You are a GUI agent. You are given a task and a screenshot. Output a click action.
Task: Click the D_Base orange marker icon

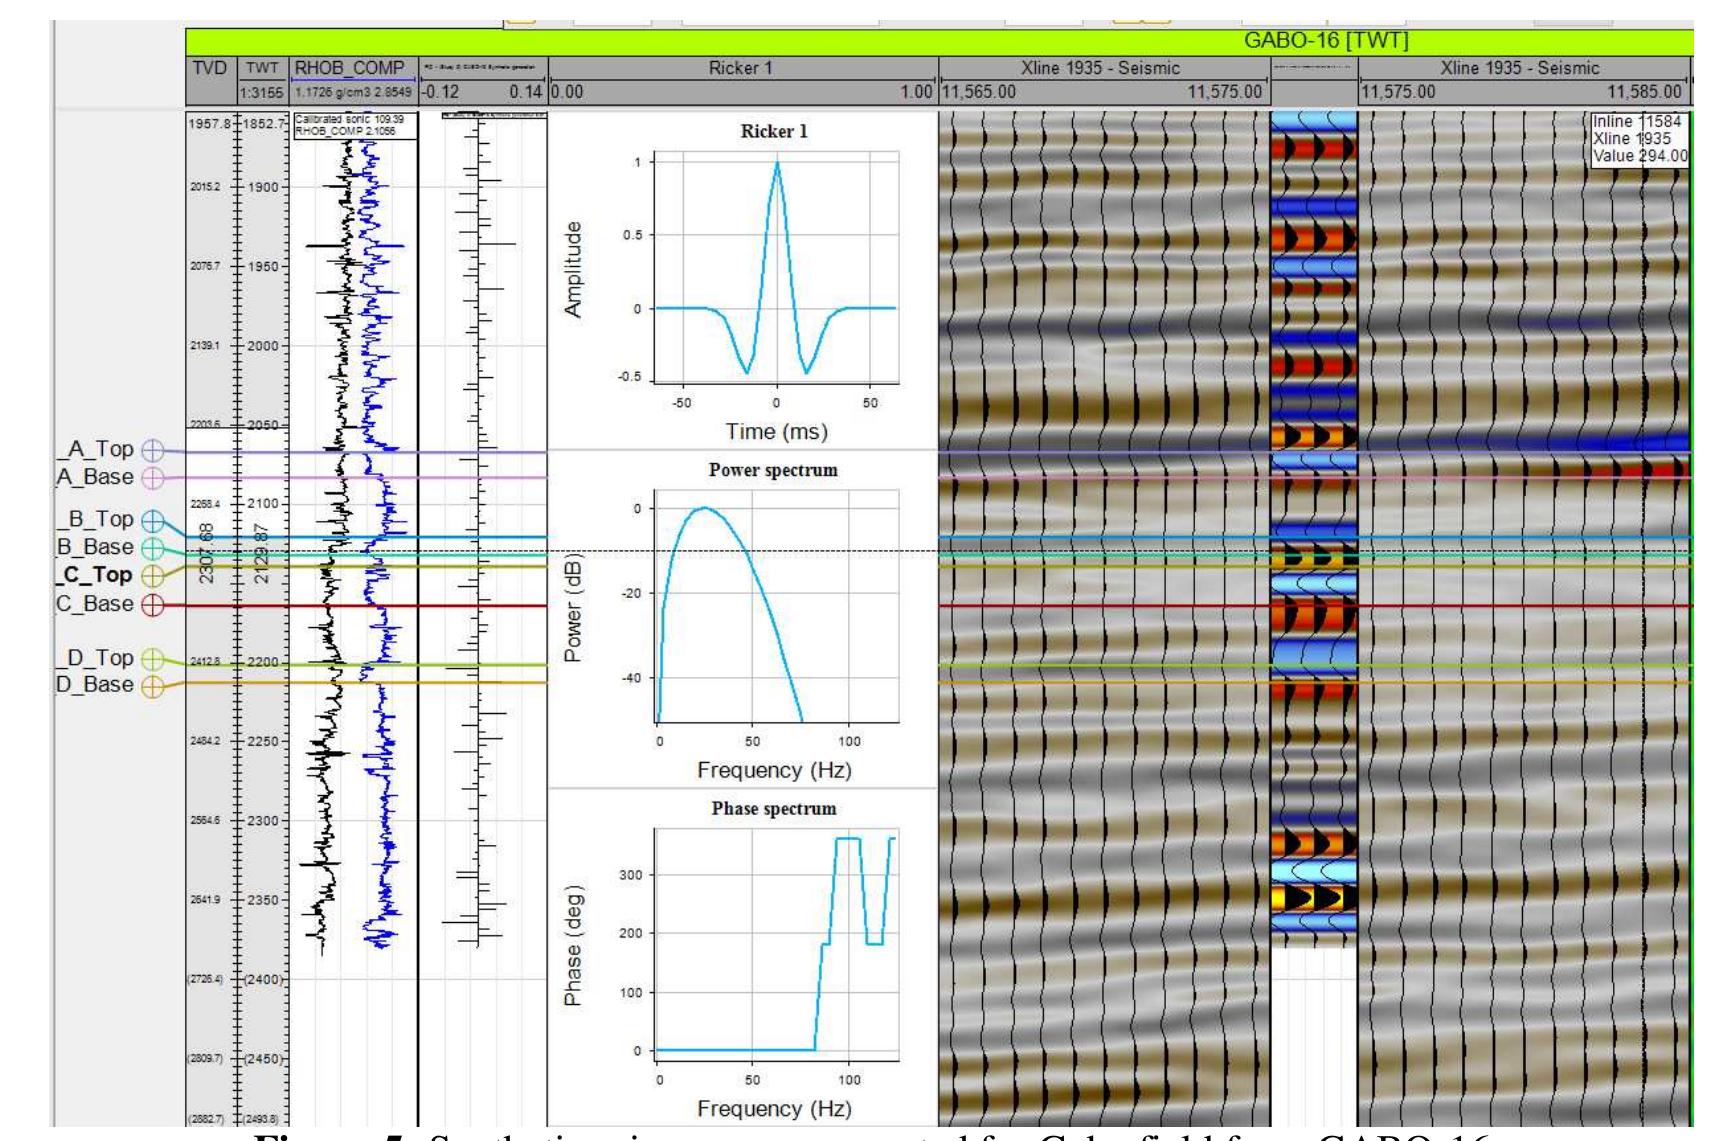152,687
